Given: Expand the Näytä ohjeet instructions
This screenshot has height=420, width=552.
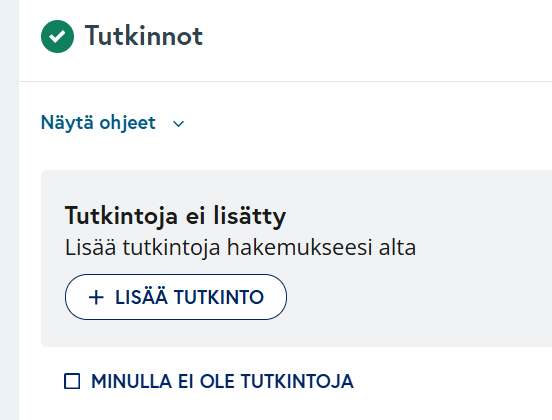Looking at the screenshot, I should coord(113,123).
